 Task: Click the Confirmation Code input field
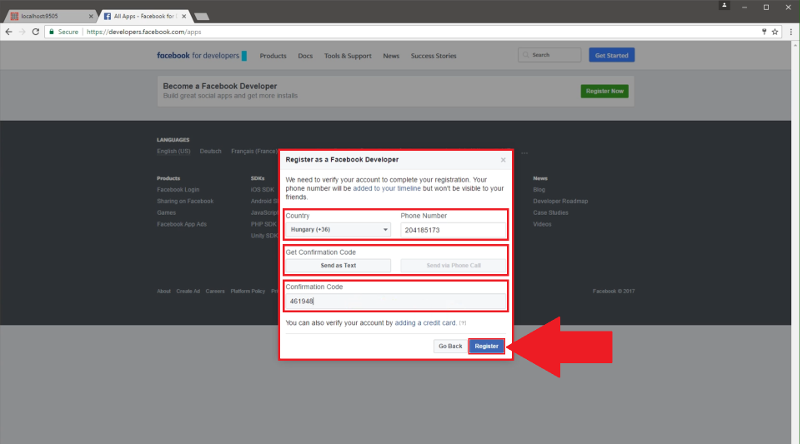coord(396,300)
